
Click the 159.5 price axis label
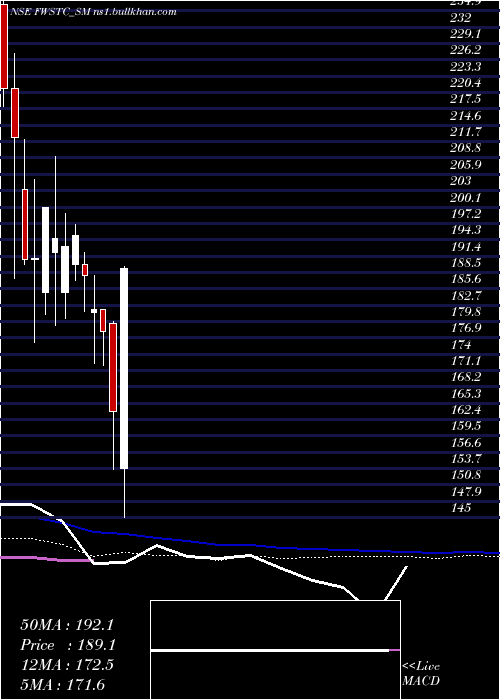point(466,426)
